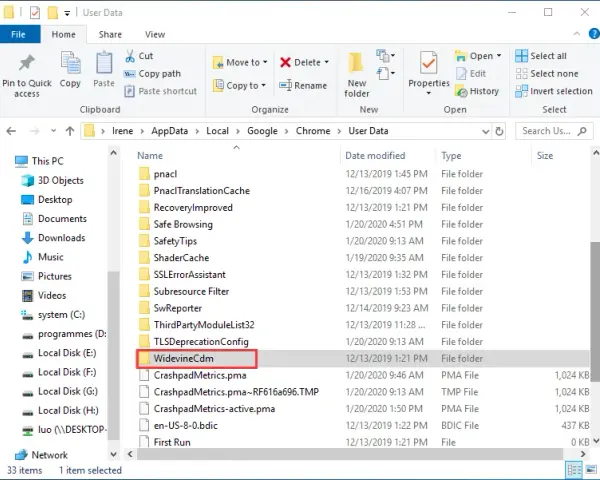Screen dimensions: 600x480
Task: Click the horizontal scrollbar at bottom
Action: 350,454
